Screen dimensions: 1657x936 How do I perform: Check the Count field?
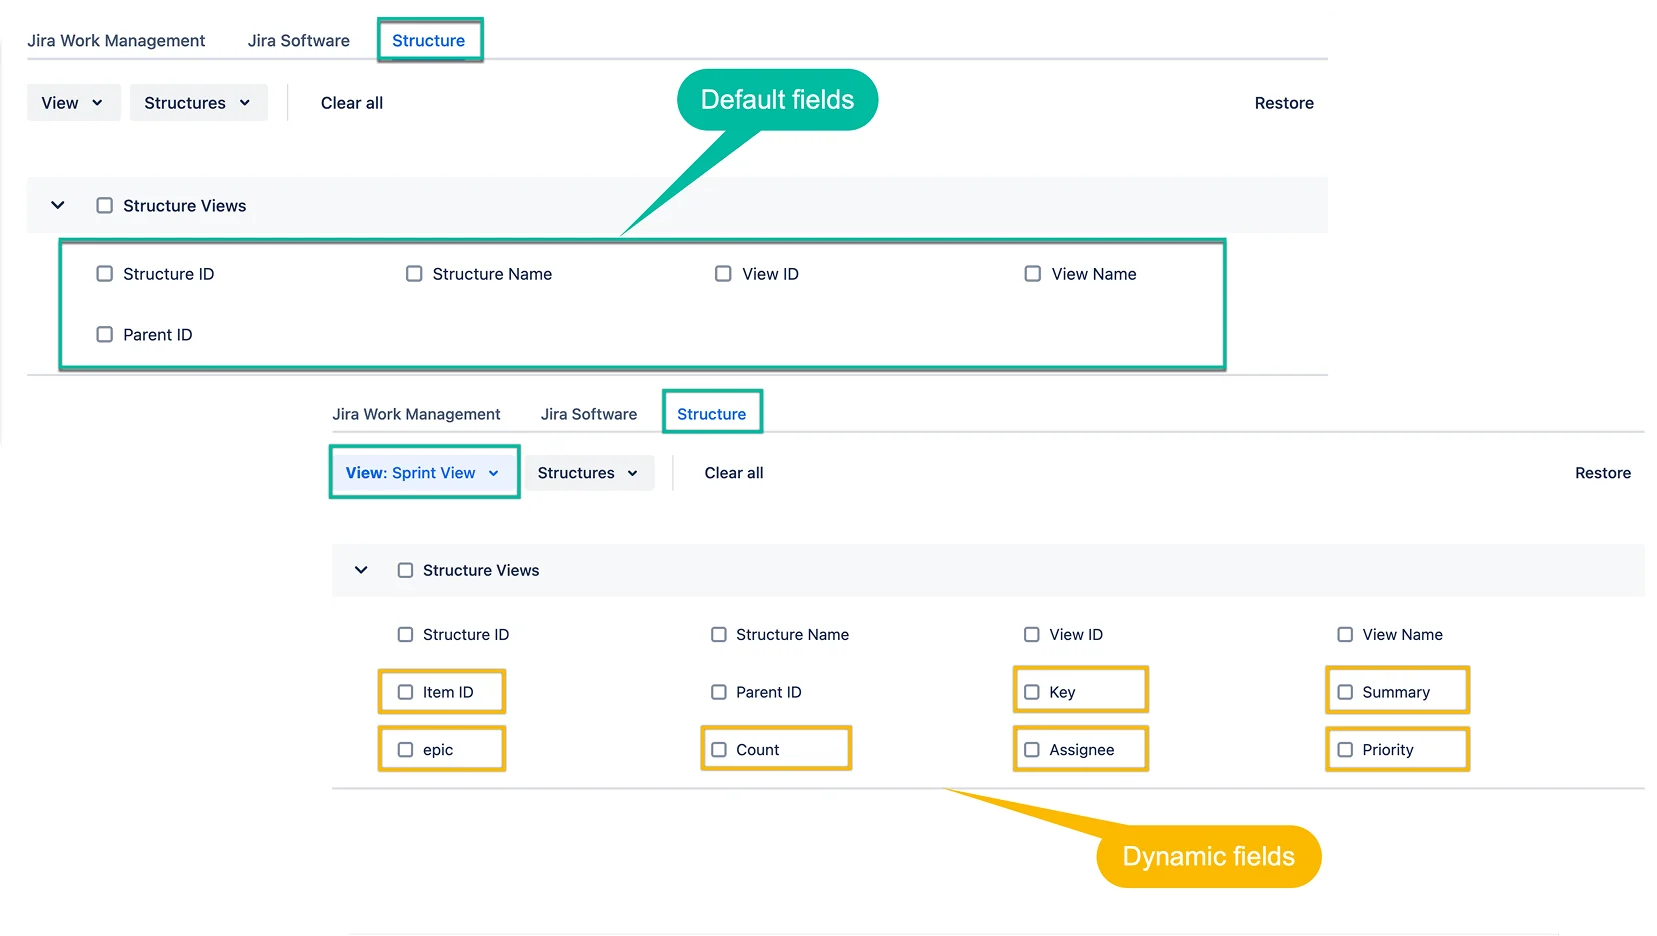tap(719, 750)
